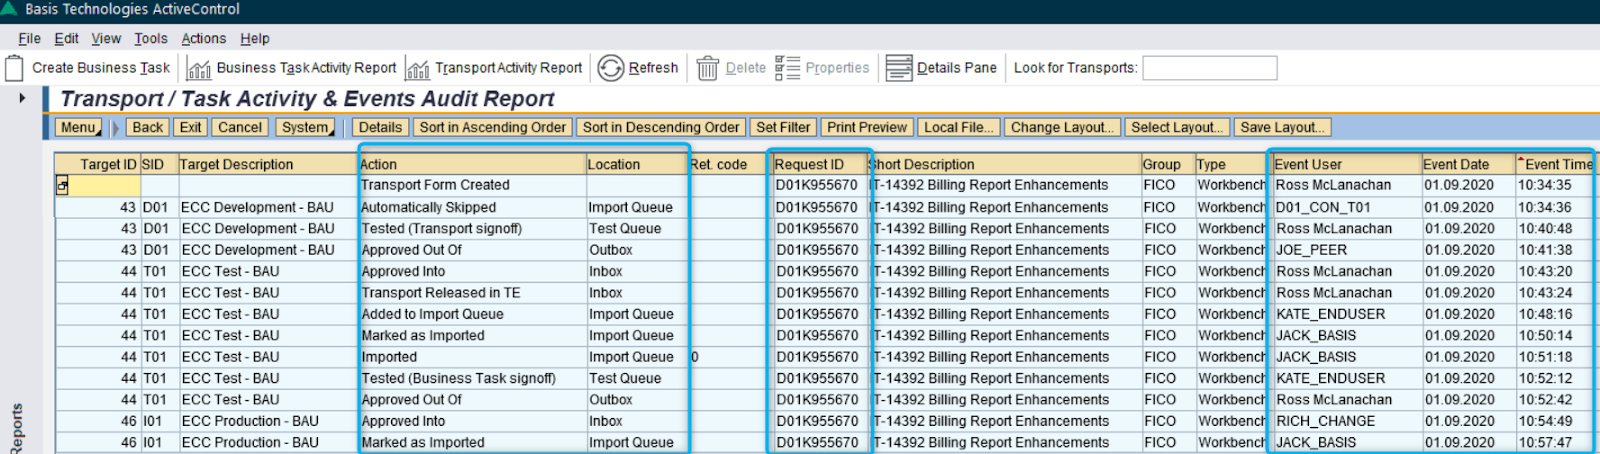The width and height of the screenshot is (1600, 454).
Task: Select the Target ID column header
Action: coord(97,165)
